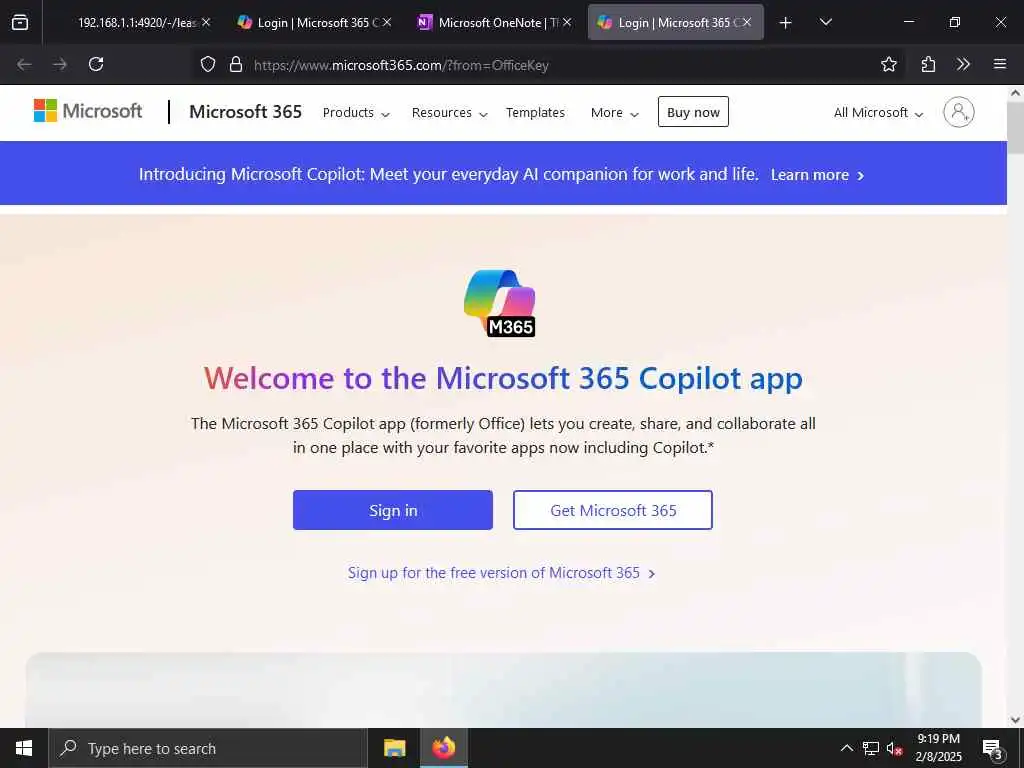Image resolution: width=1024 pixels, height=768 pixels.
Task: List all tabs dropdown arrow
Action: [825, 22]
